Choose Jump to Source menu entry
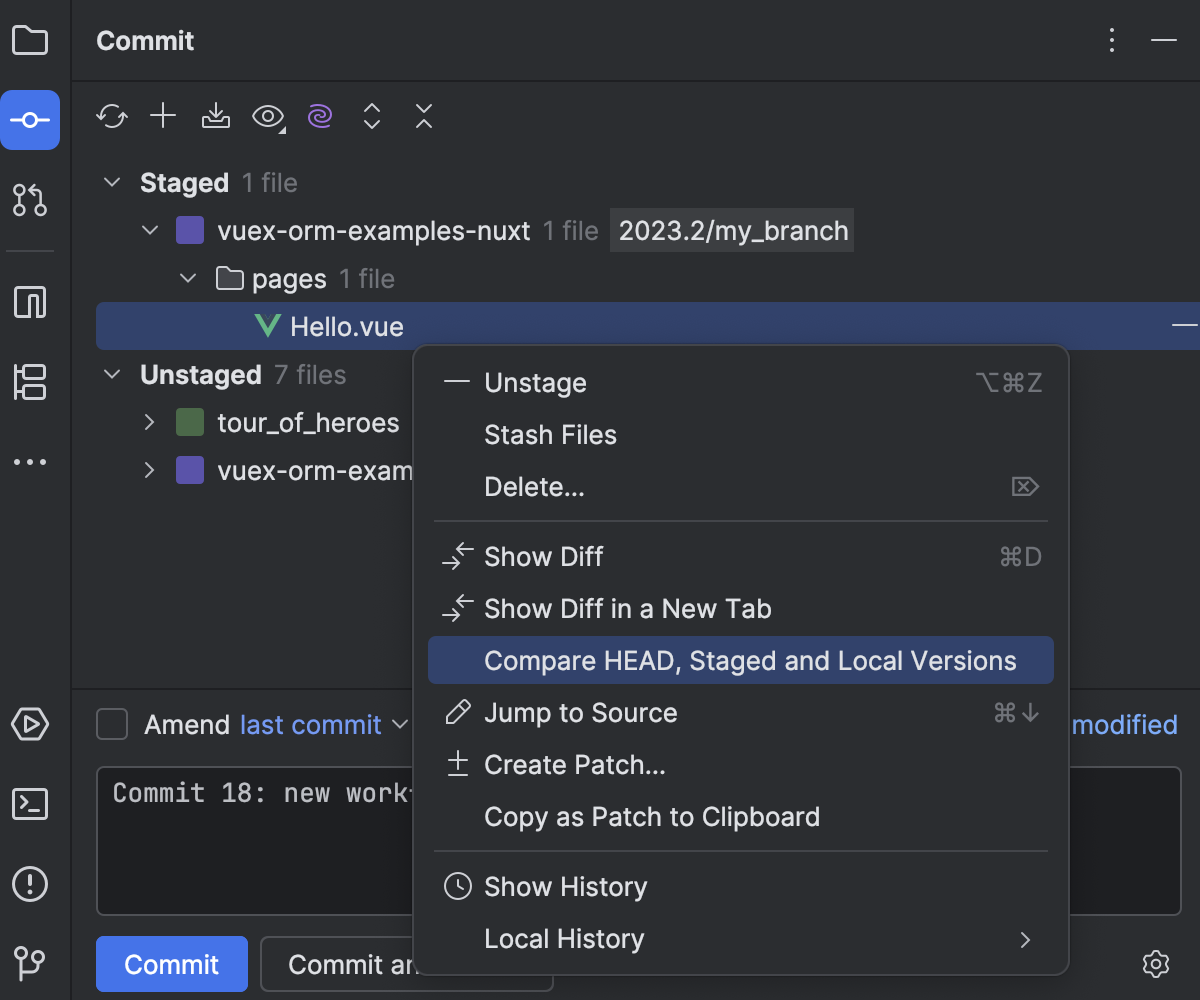Image resolution: width=1200 pixels, height=1000 pixels. coord(740,713)
